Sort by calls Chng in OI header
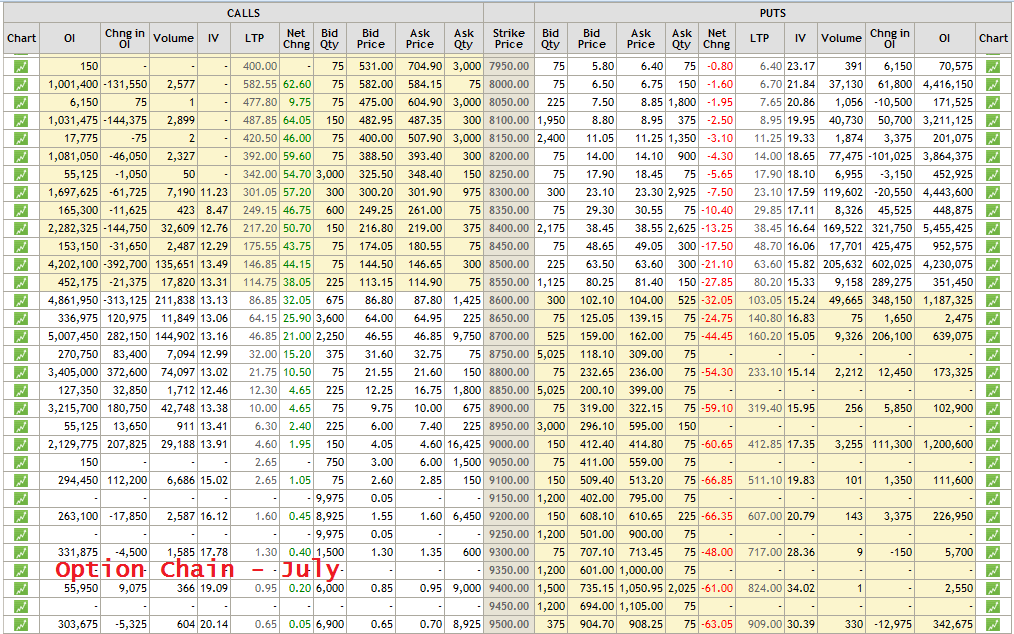This screenshot has width=1014, height=634. pyautogui.click(x=124, y=38)
